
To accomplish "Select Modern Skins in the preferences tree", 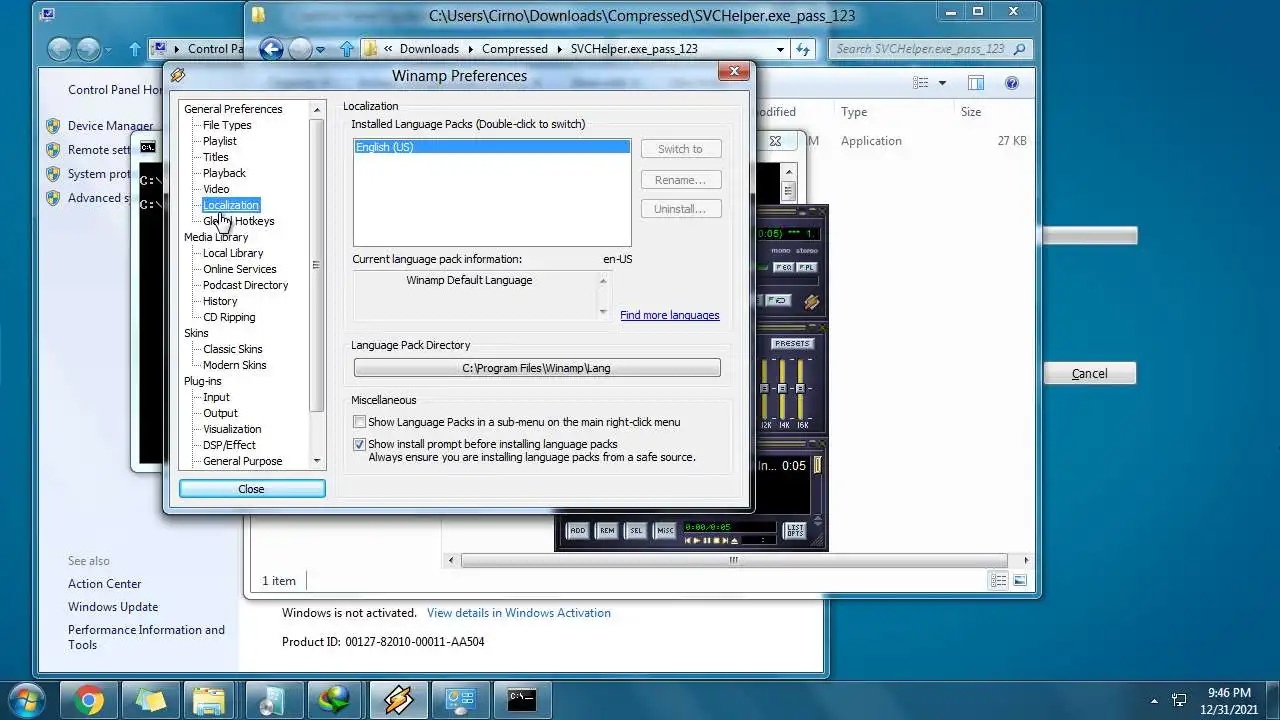I will pyautogui.click(x=235, y=365).
